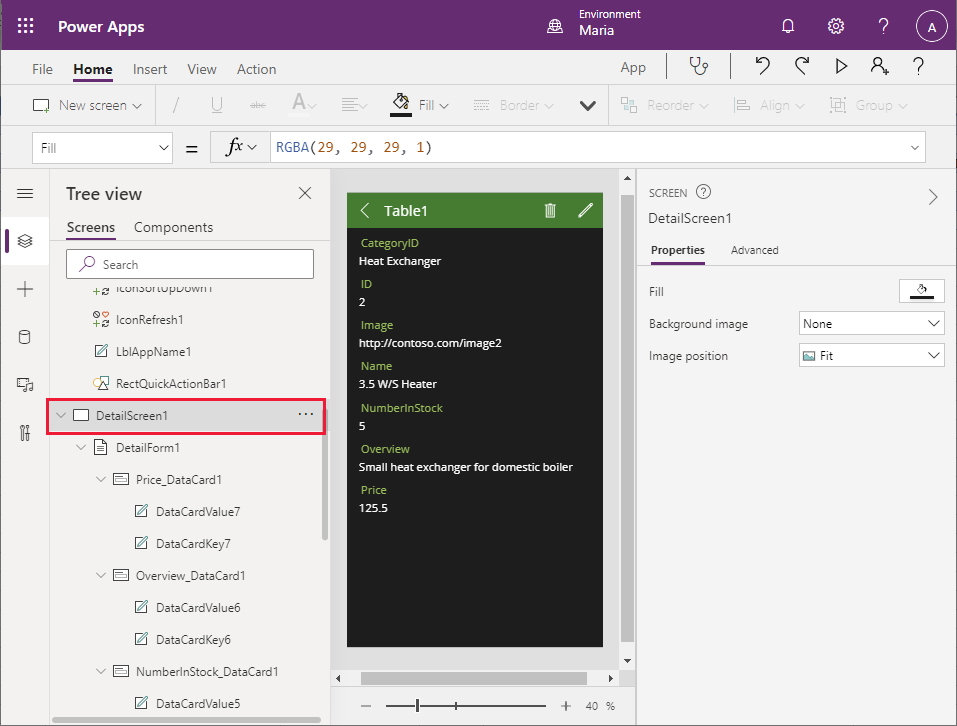Collapse the DetailScreen1 tree node
Image resolution: width=957 pixels, height=726 pixels.
(x=61, y=415)
